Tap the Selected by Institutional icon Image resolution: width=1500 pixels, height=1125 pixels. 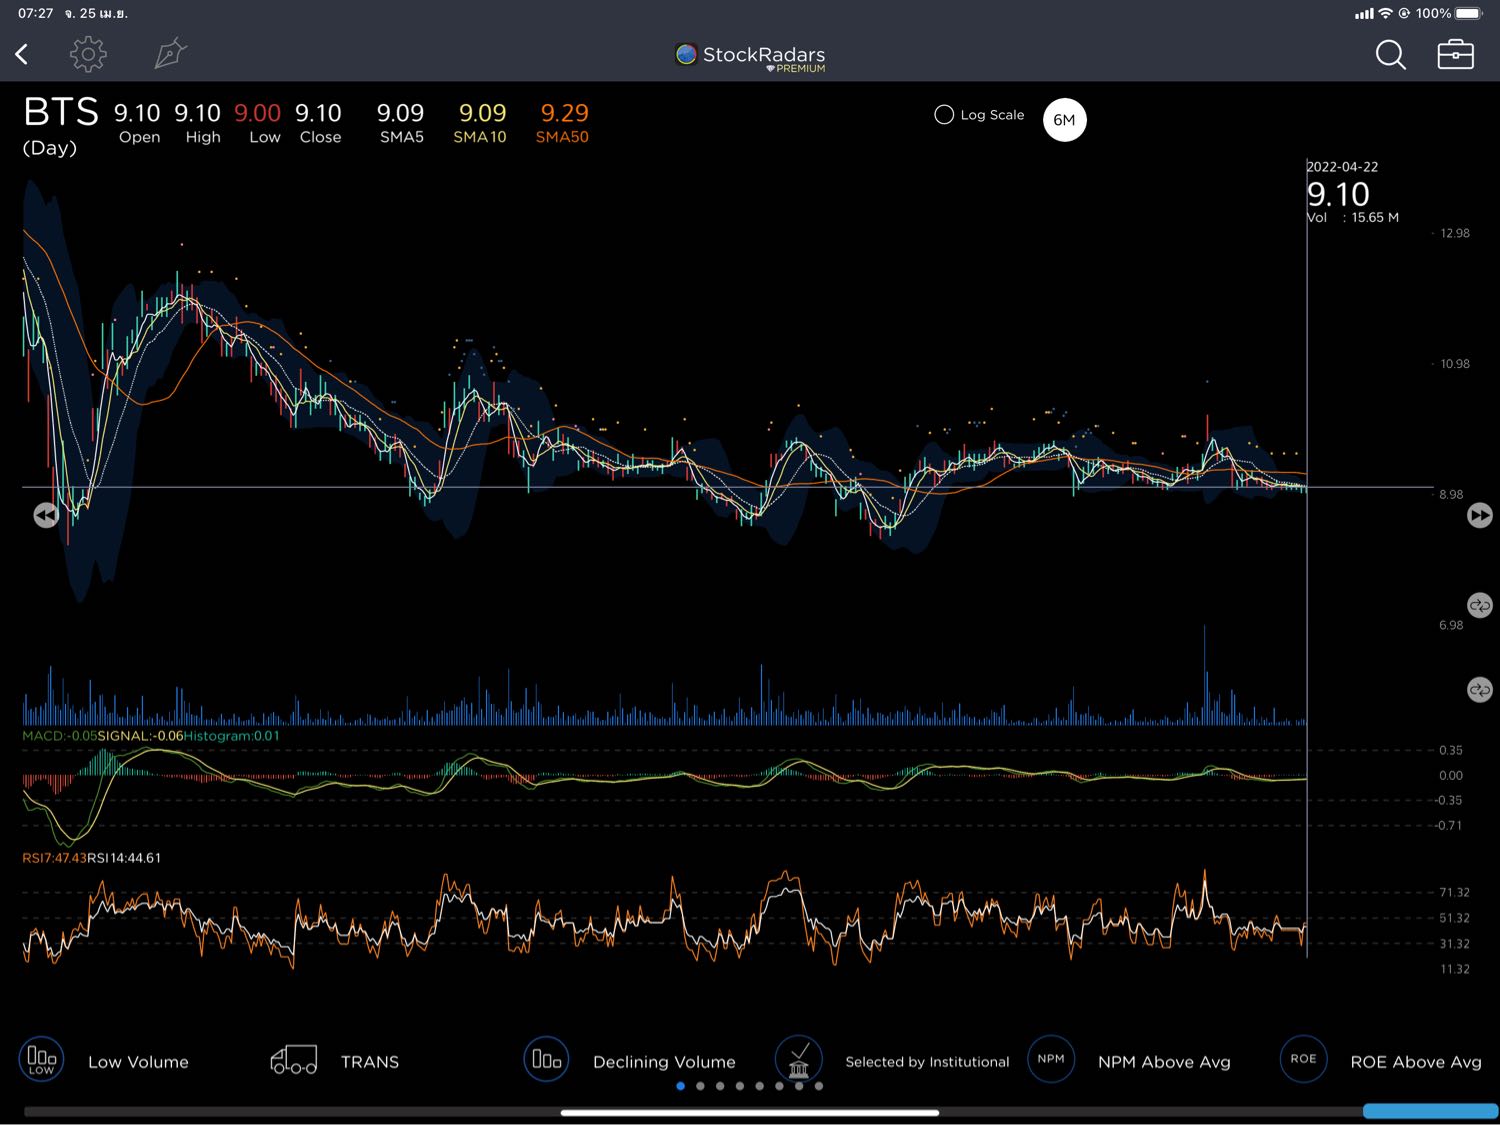[798, 1059]
